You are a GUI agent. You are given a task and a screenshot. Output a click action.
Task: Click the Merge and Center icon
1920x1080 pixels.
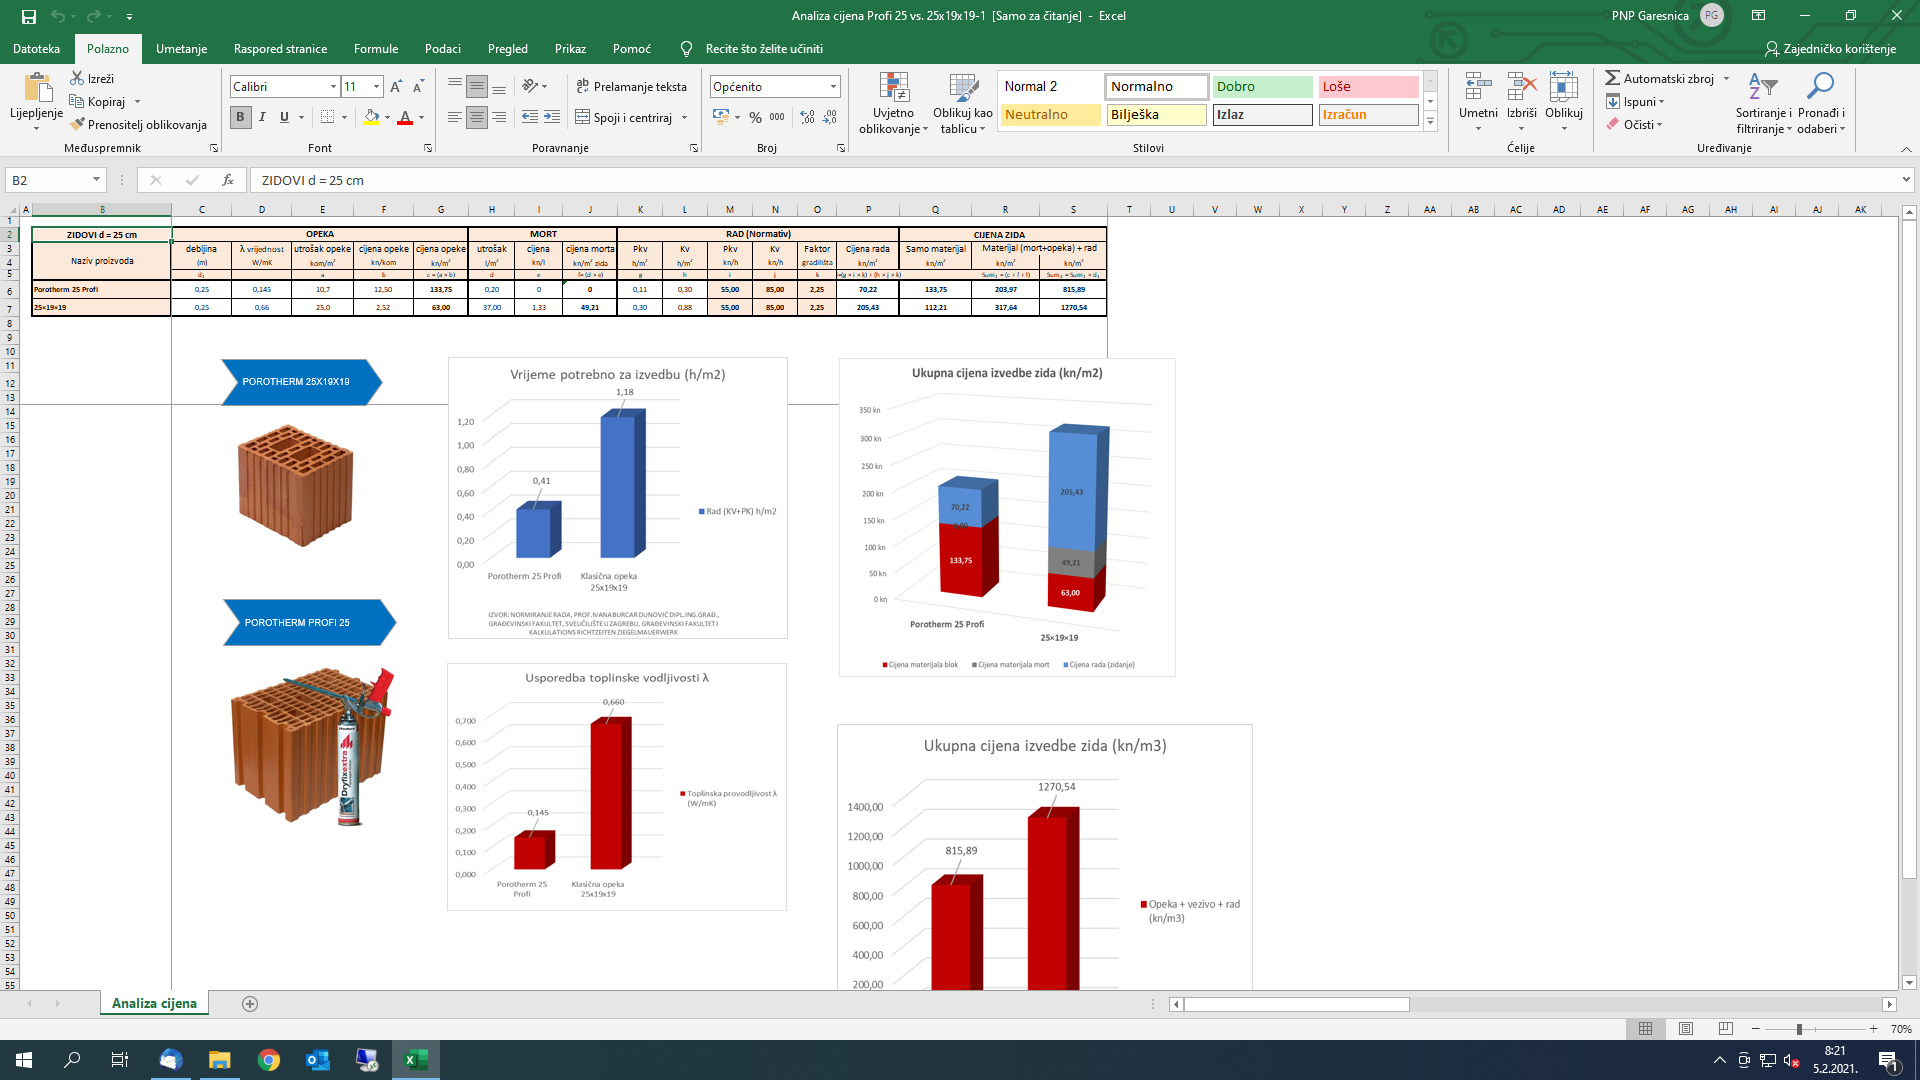point(583,117)
